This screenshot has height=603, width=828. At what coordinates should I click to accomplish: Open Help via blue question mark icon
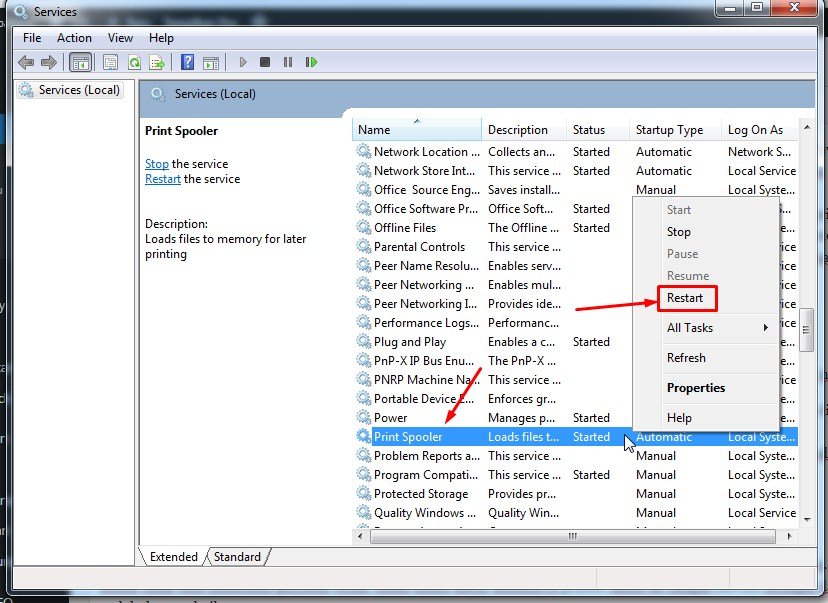tap(187, 62)
